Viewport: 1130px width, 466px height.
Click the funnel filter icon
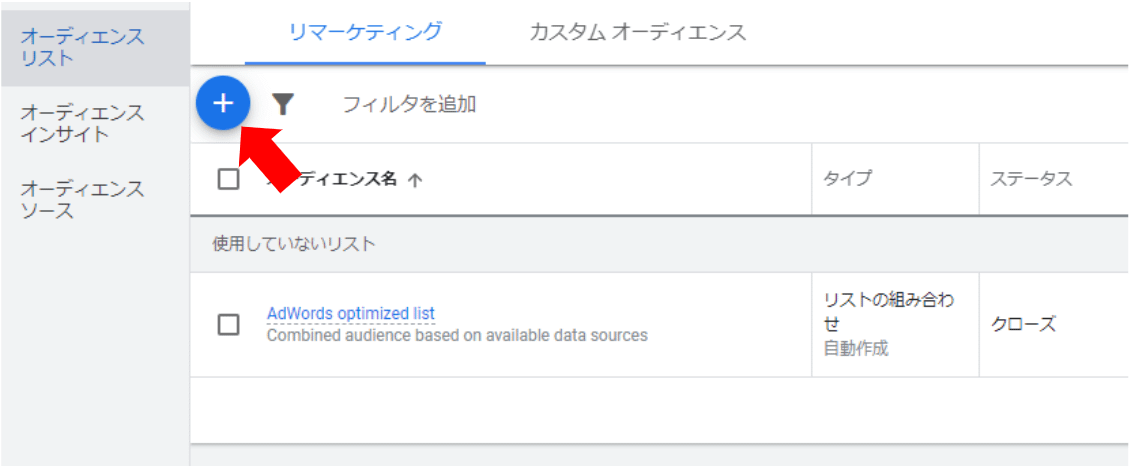[x=284, y=104]
